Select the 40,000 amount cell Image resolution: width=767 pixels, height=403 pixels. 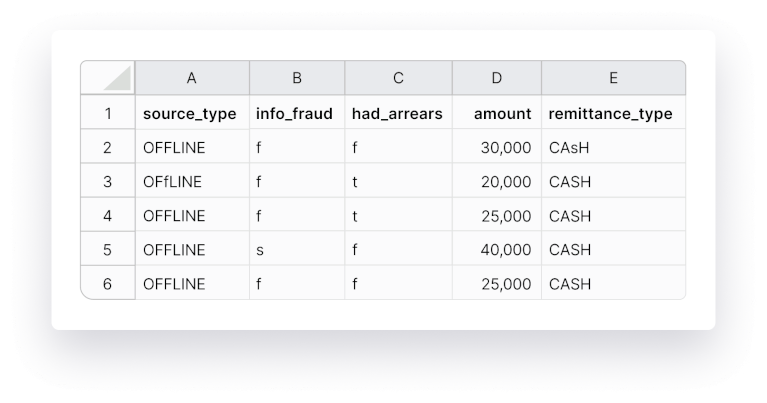pos(497,249)
